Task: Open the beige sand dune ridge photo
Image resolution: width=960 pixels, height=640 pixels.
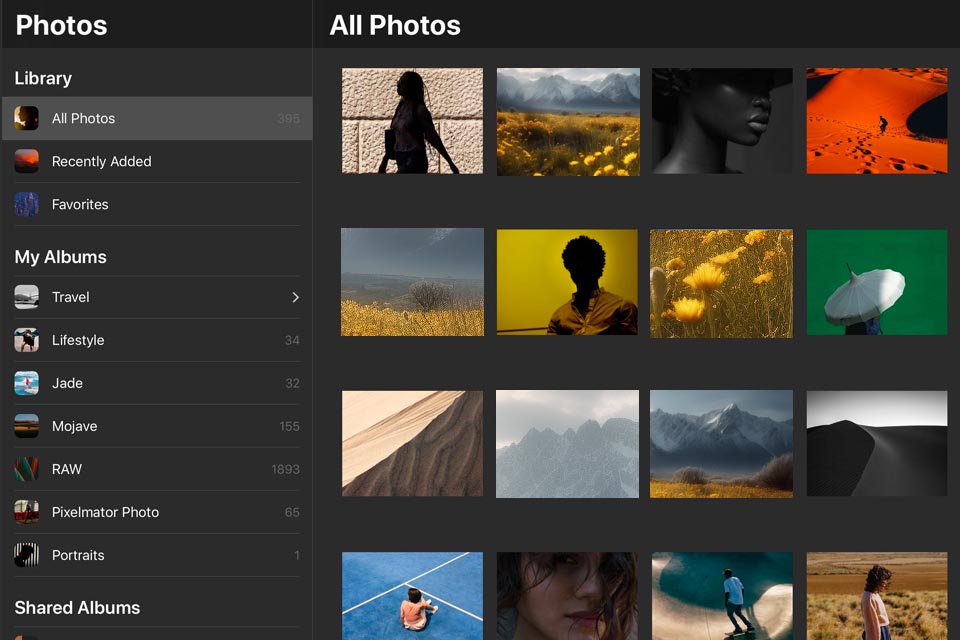Action: pyautogui.click(x=412, y=443)
